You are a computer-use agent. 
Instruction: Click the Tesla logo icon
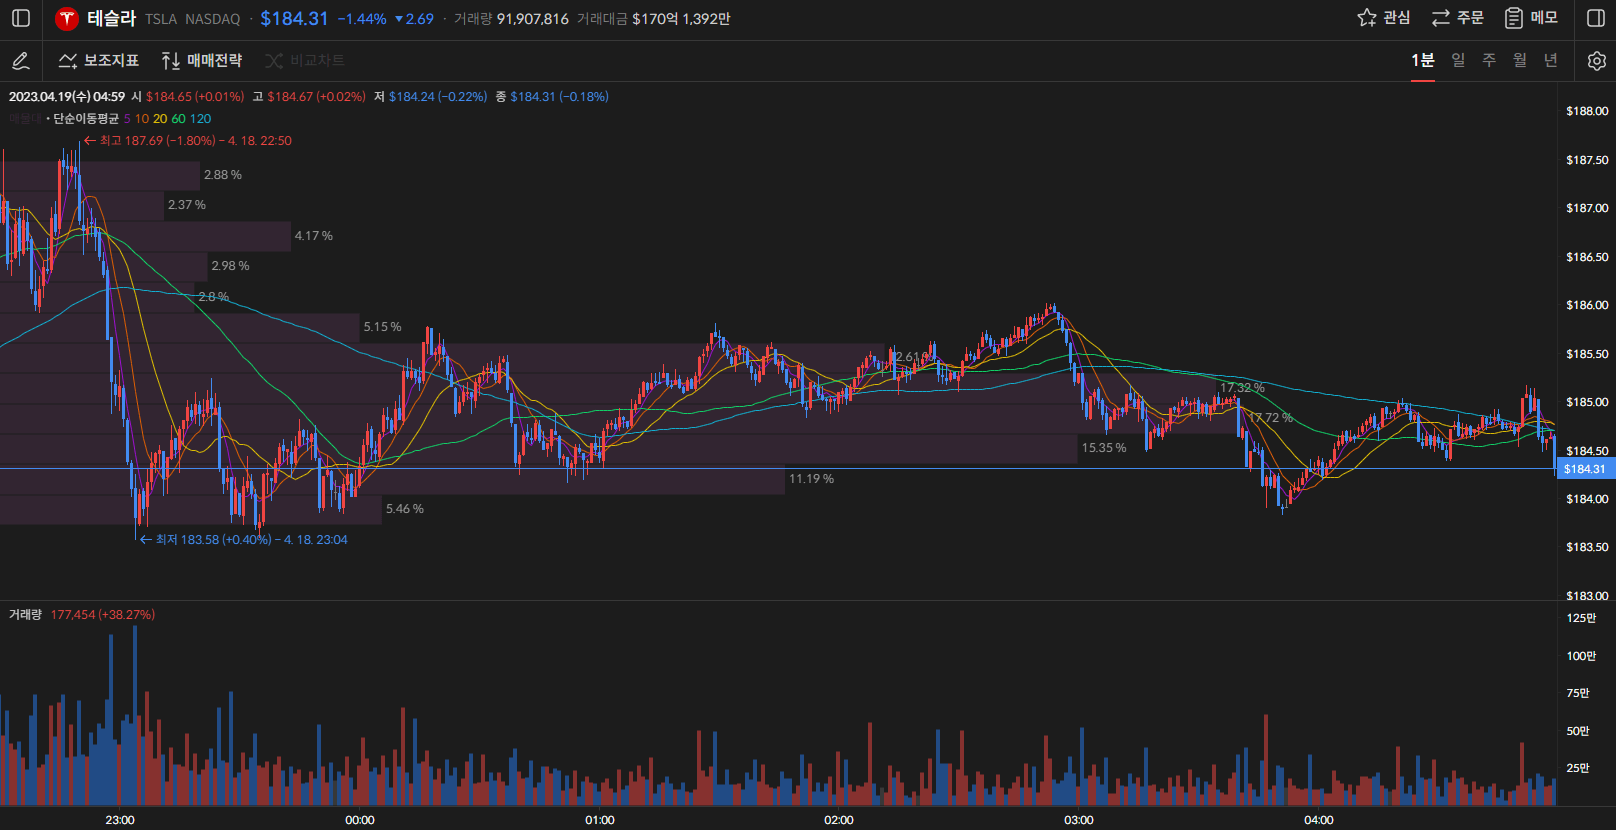pyautogui.click(x=67, y=18)
